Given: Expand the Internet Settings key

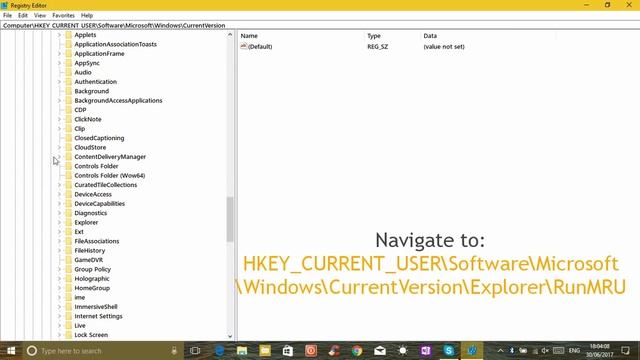Looking at the screenshot, I should tap(59, 316).
